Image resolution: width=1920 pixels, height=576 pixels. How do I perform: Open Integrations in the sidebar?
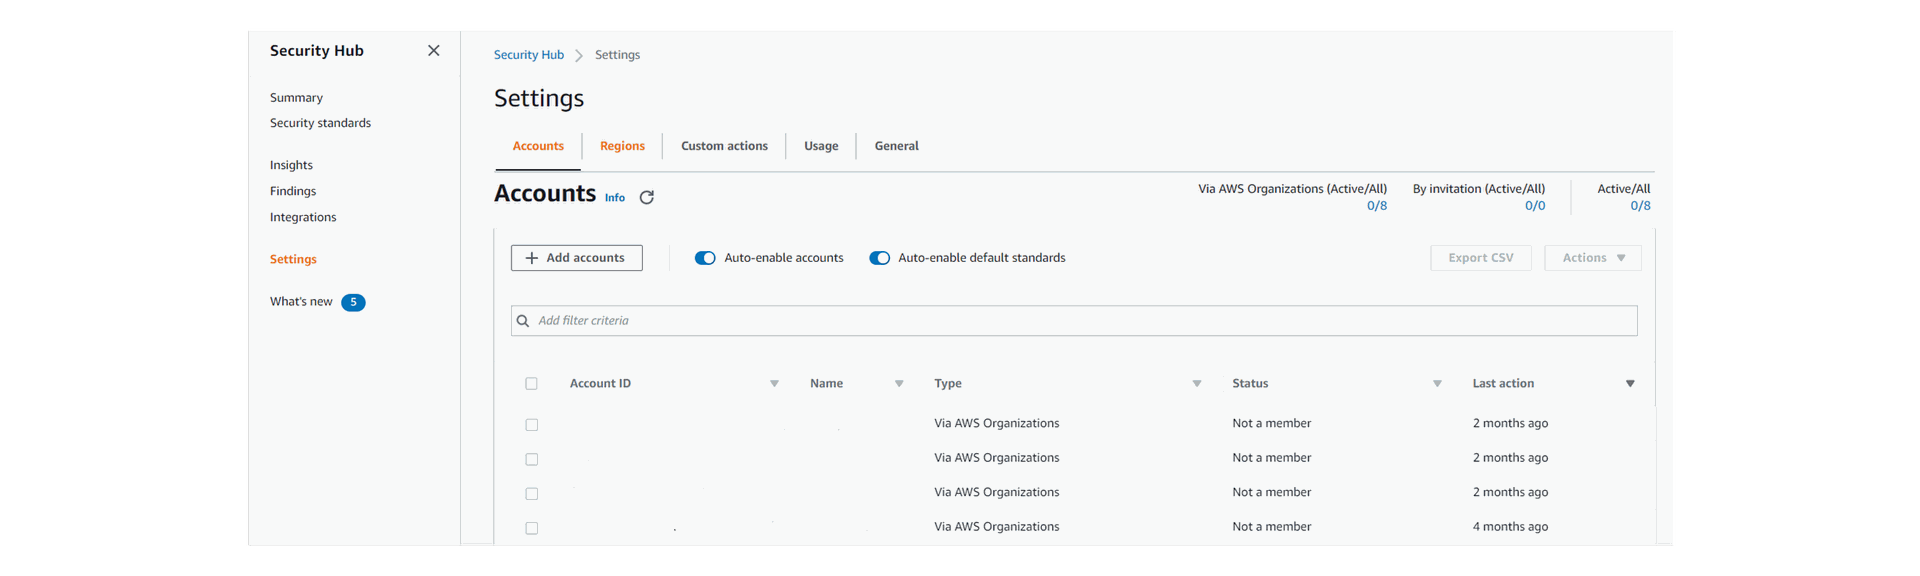coord(303,217)
